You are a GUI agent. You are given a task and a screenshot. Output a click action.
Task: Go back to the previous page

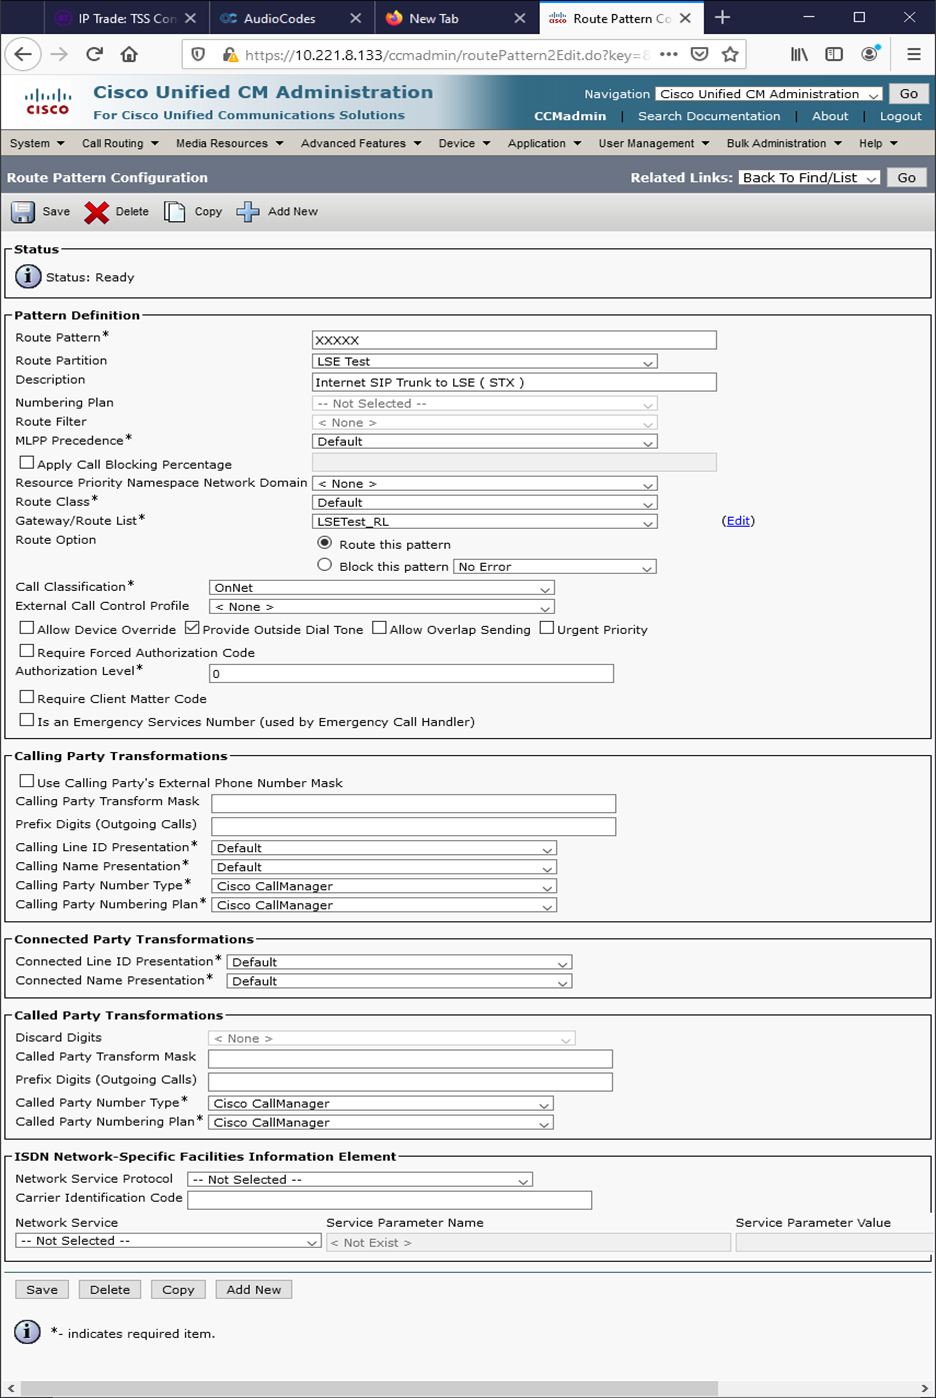pos(23,55)
